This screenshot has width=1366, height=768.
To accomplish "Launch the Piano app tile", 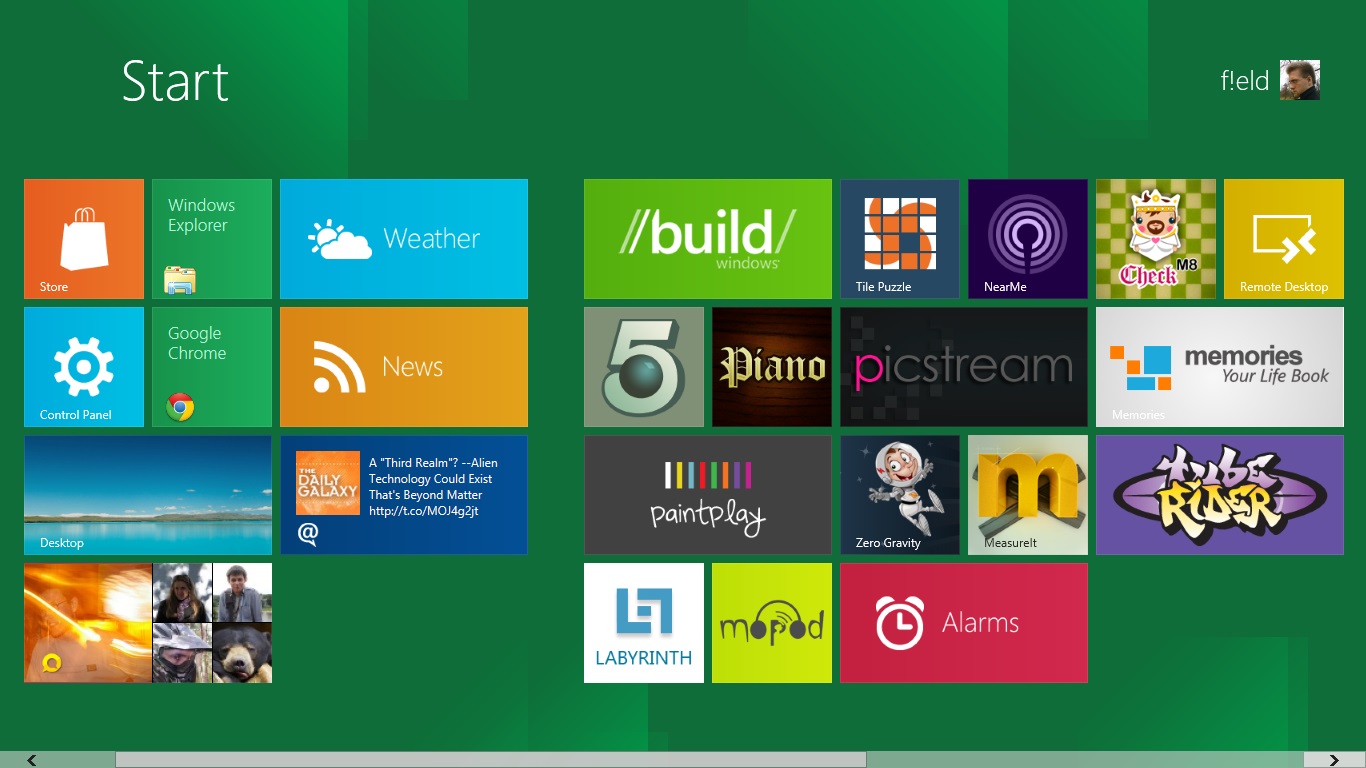I will 772,367.
